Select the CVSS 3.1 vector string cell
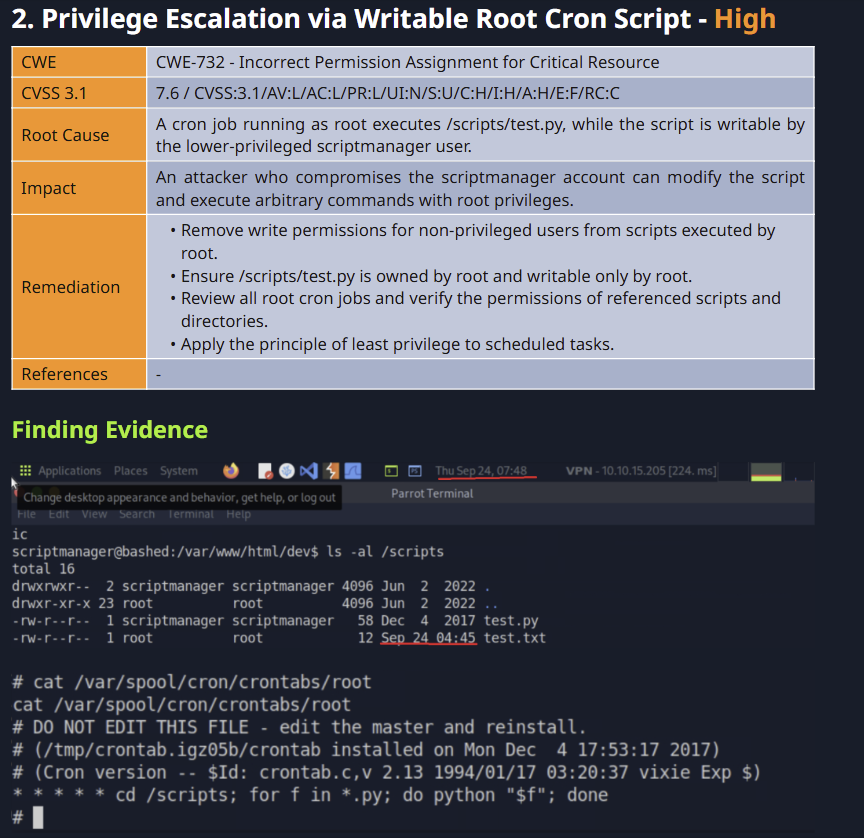 point(480,93)
